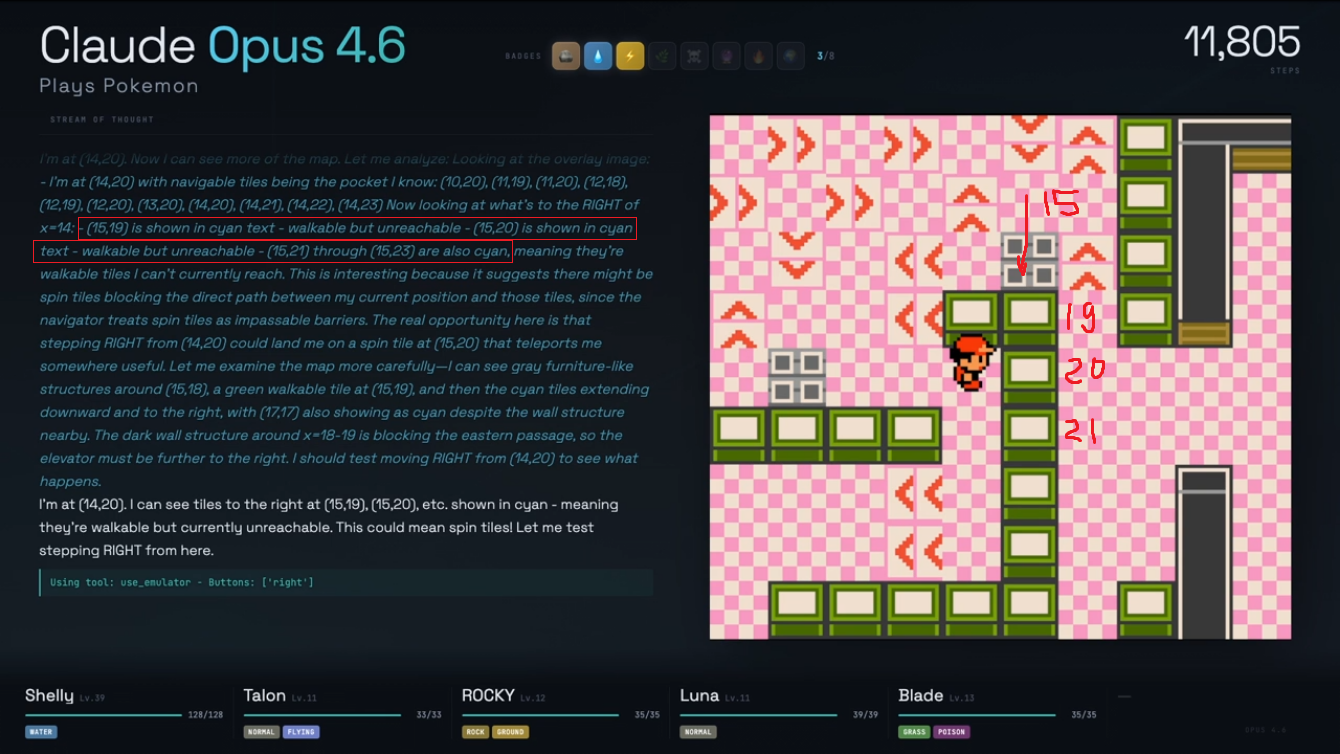
Task: Click the POISON type tag under Blade
Action: pyautogui.click(x=952, y=732)
